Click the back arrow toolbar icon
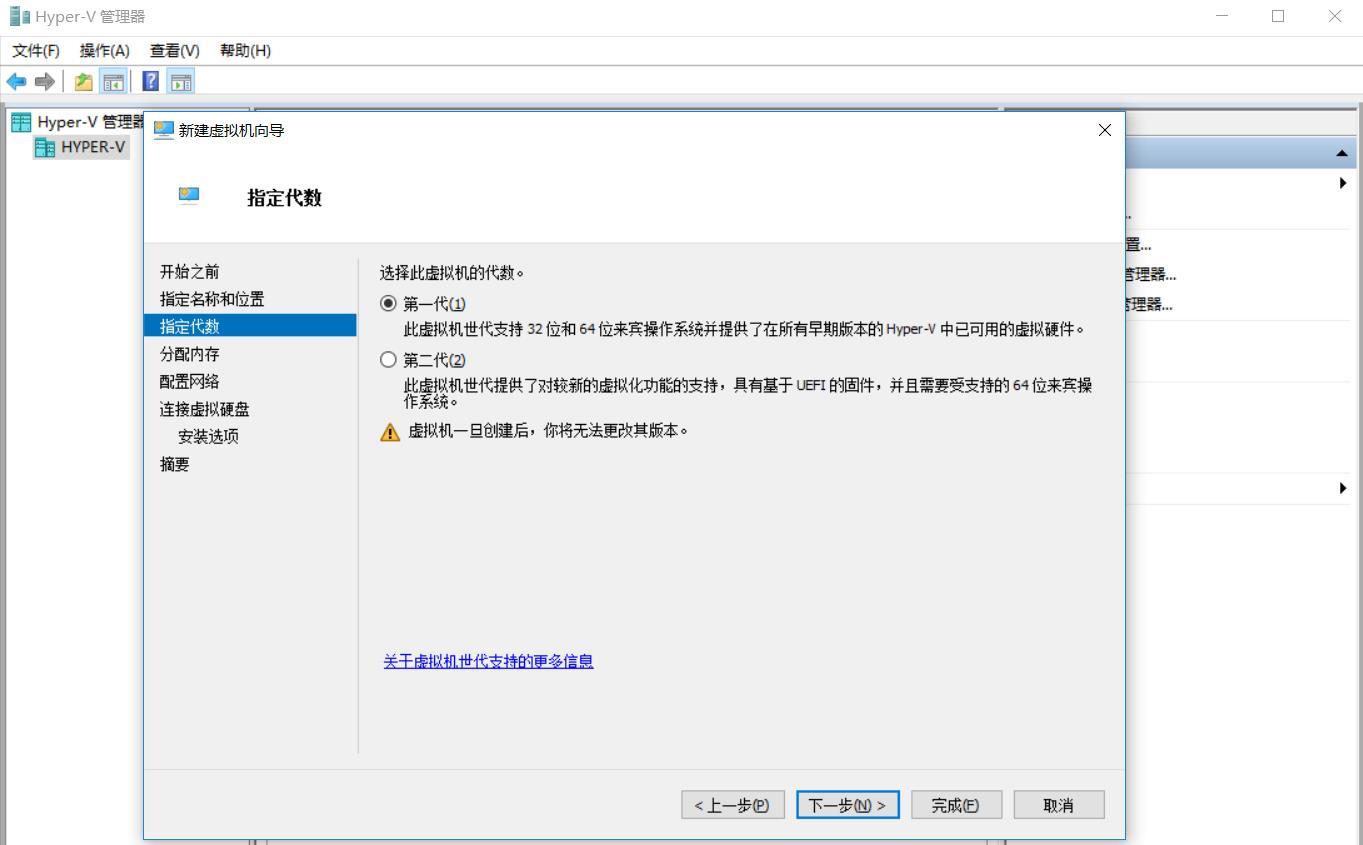 click(x=16, y=82)
